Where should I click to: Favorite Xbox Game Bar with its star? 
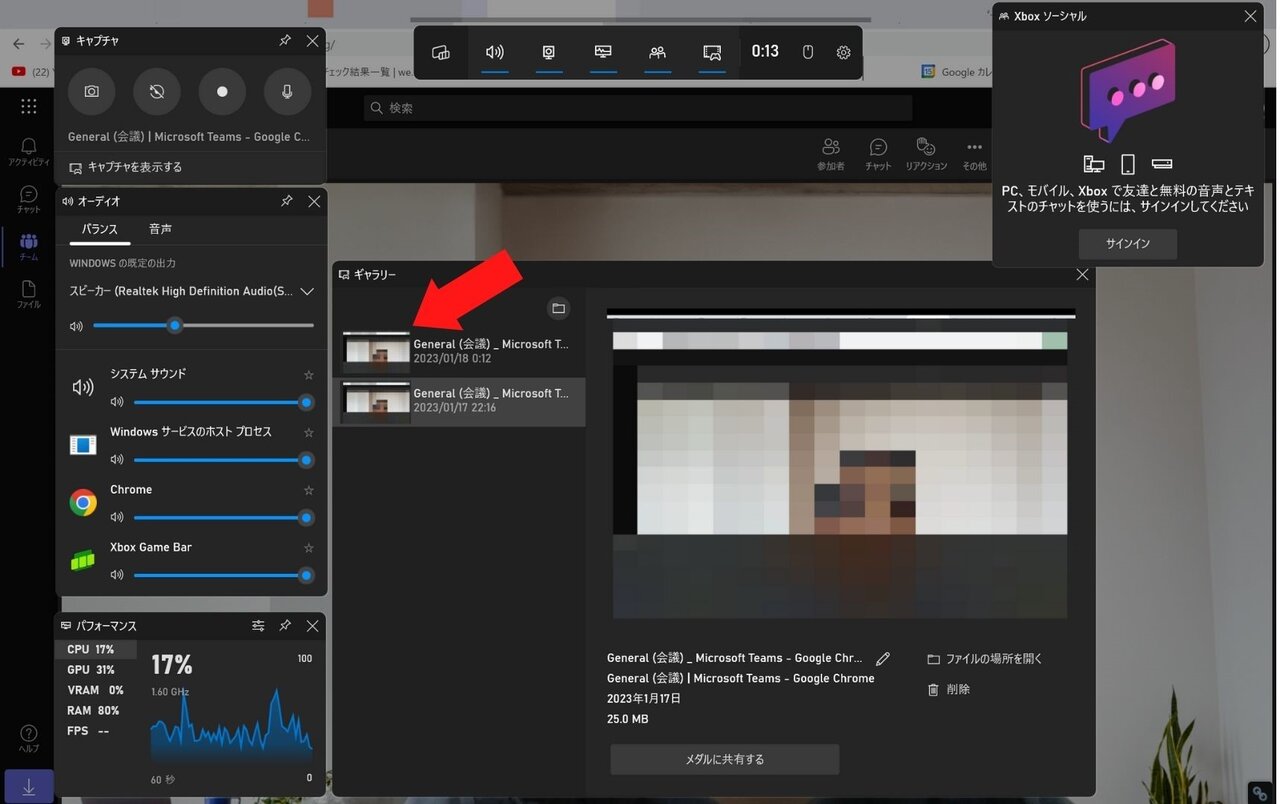click(308, 548)
